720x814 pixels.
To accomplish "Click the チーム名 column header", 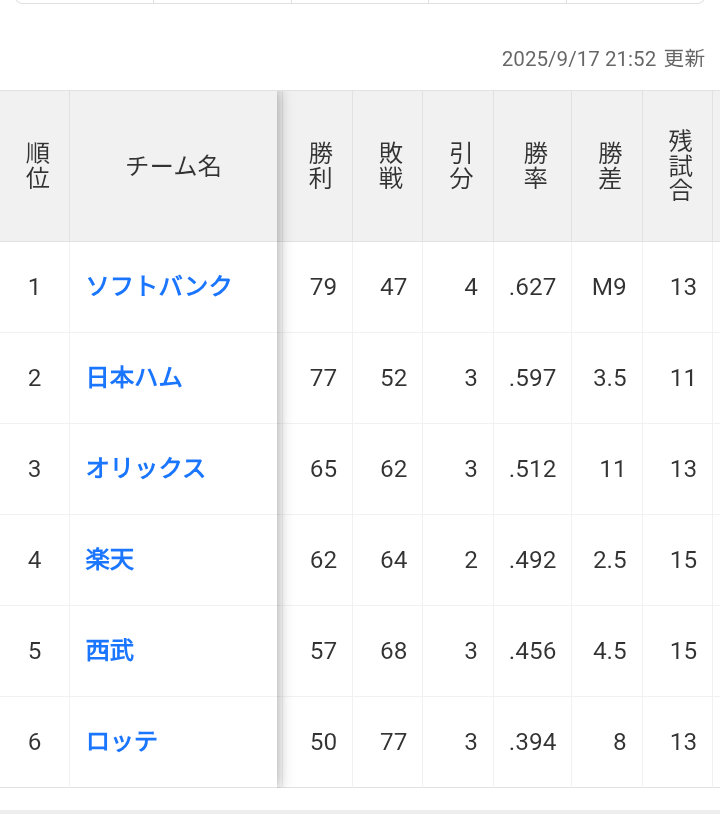I will click(173, 166).
